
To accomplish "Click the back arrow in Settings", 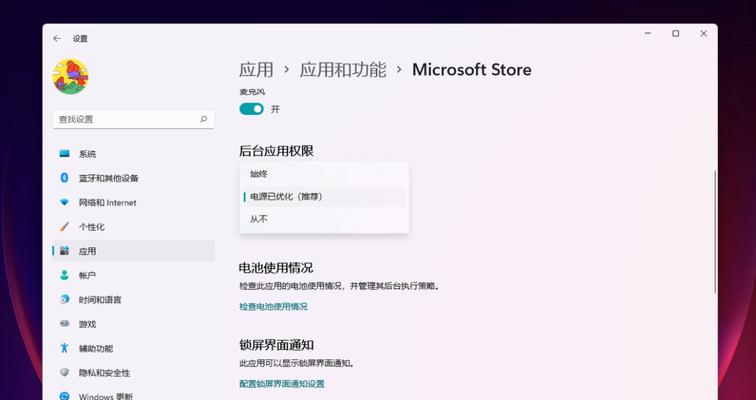I will point(57,39).
